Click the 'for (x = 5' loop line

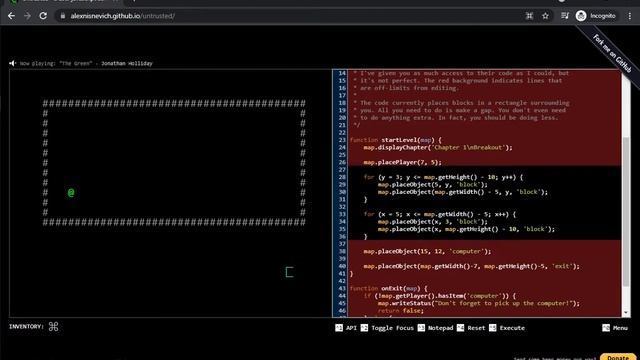tap(439, 214)
